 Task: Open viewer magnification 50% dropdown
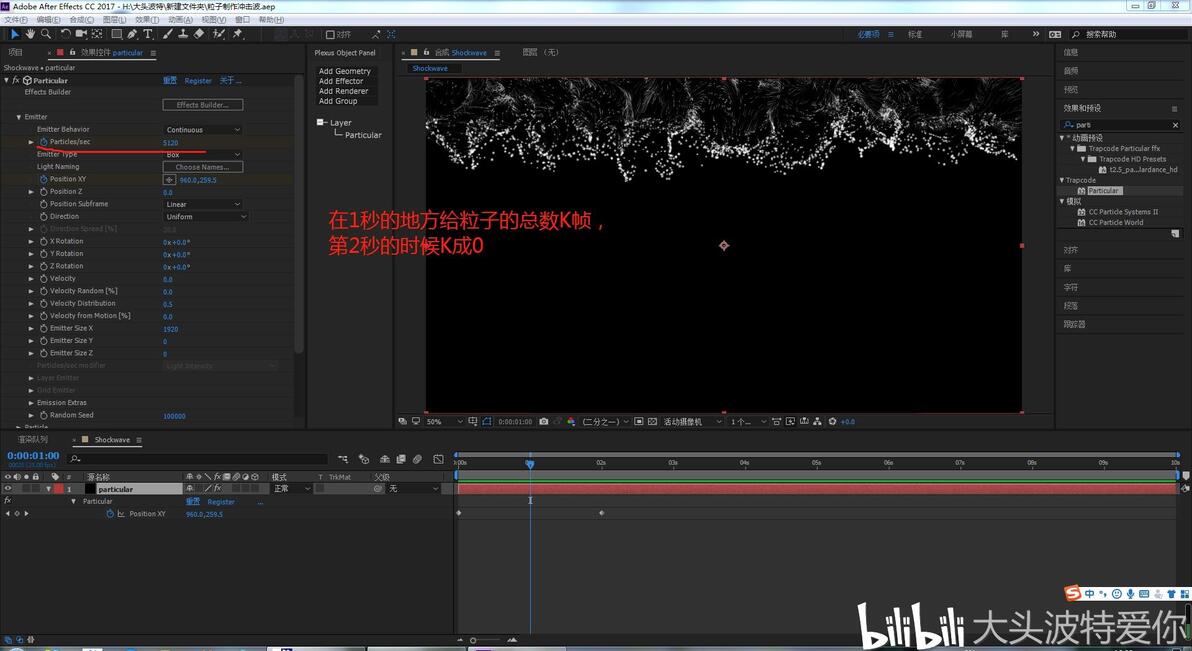tap(444, 421)
